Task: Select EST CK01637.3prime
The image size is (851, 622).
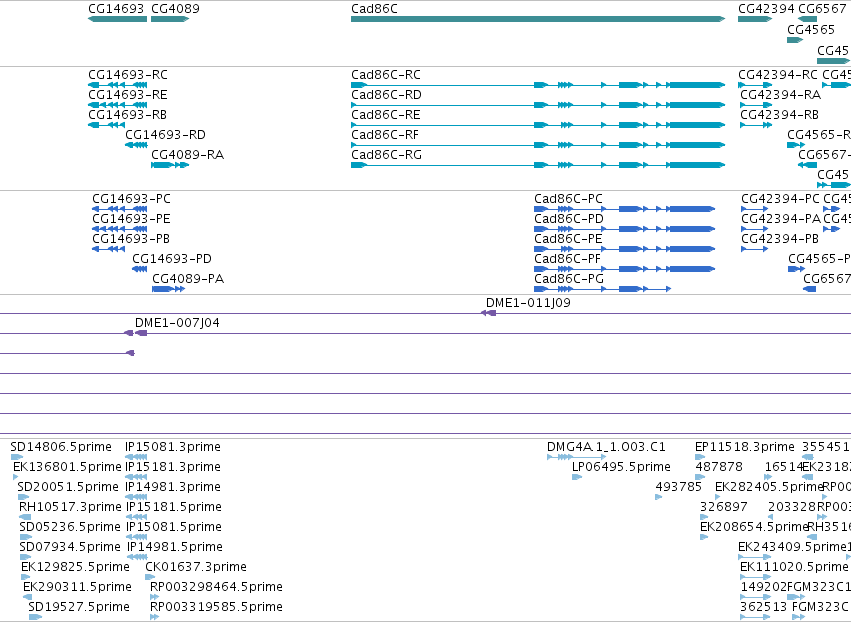Action: [150, 577]
